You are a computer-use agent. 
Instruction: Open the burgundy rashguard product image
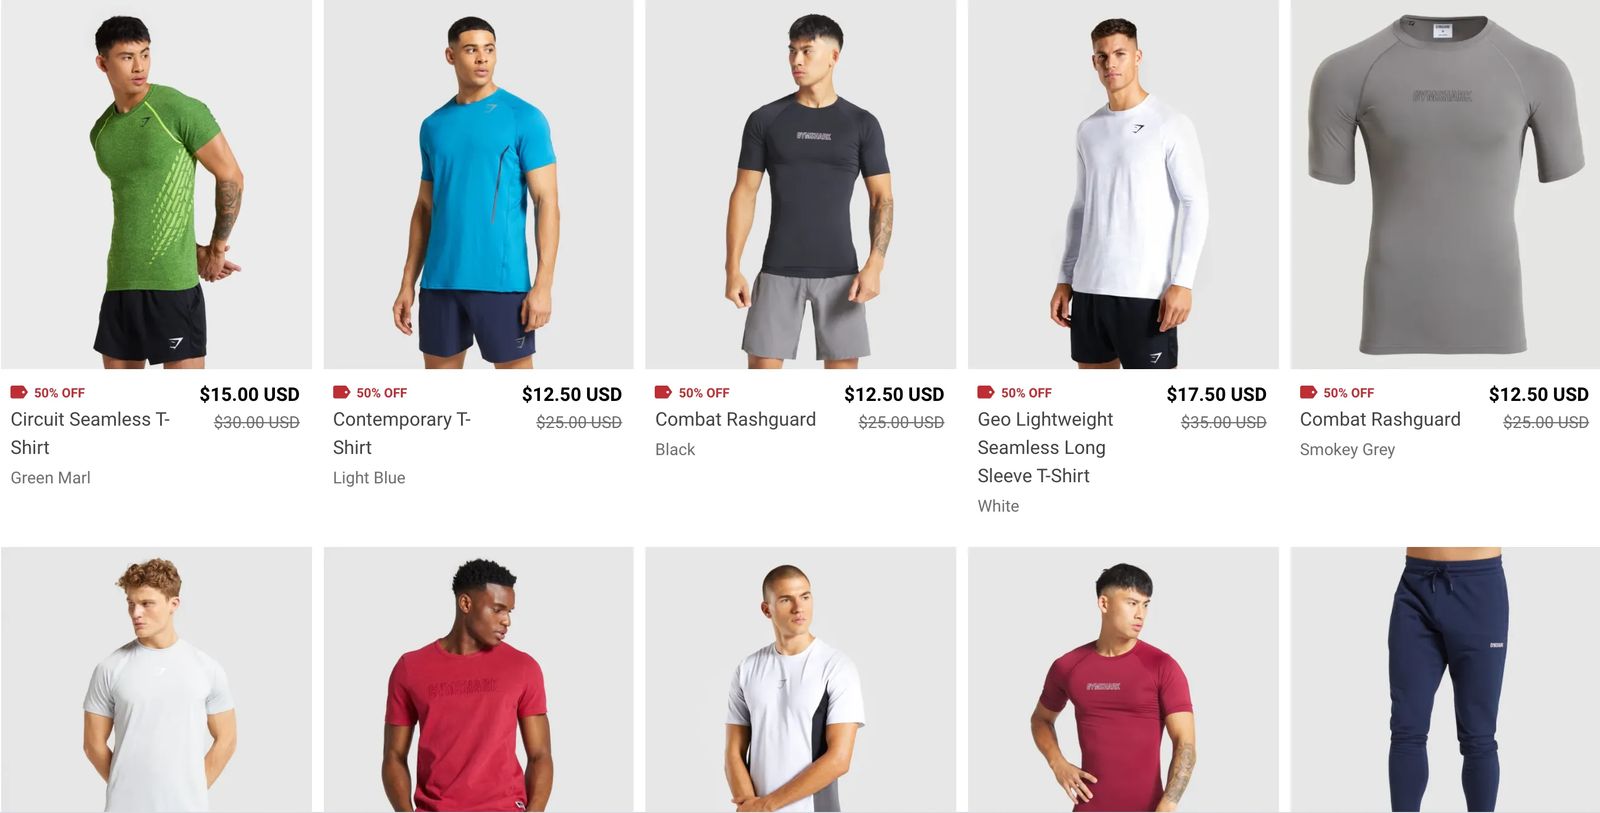tap(1123, 680)
